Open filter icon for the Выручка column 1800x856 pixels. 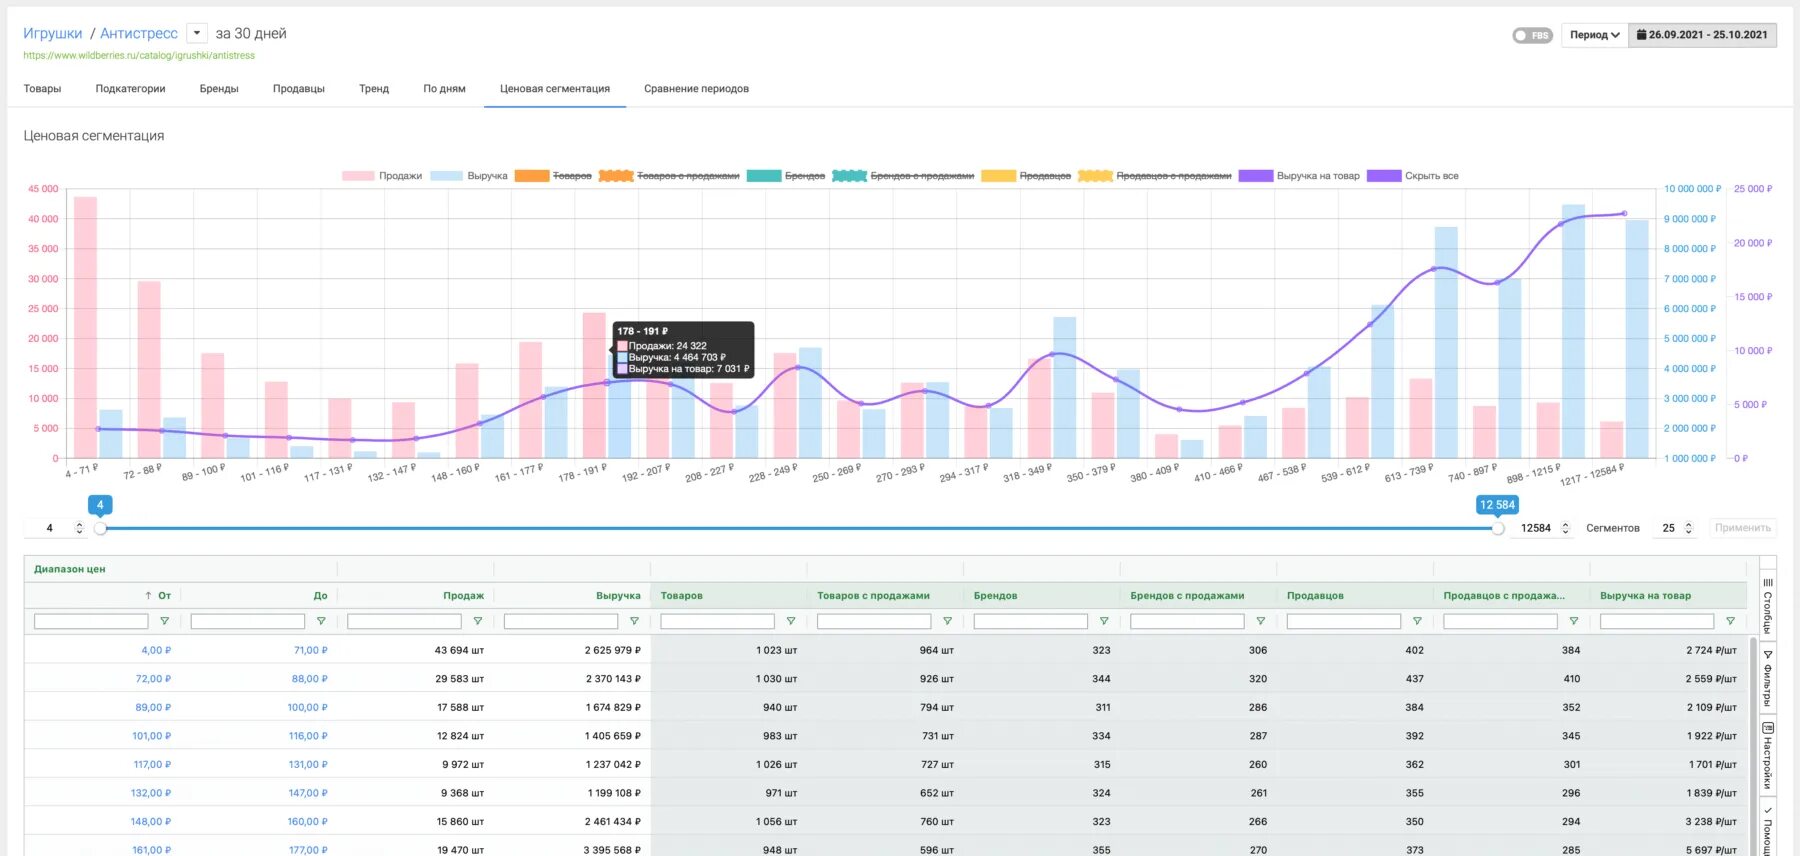[634, 621]
